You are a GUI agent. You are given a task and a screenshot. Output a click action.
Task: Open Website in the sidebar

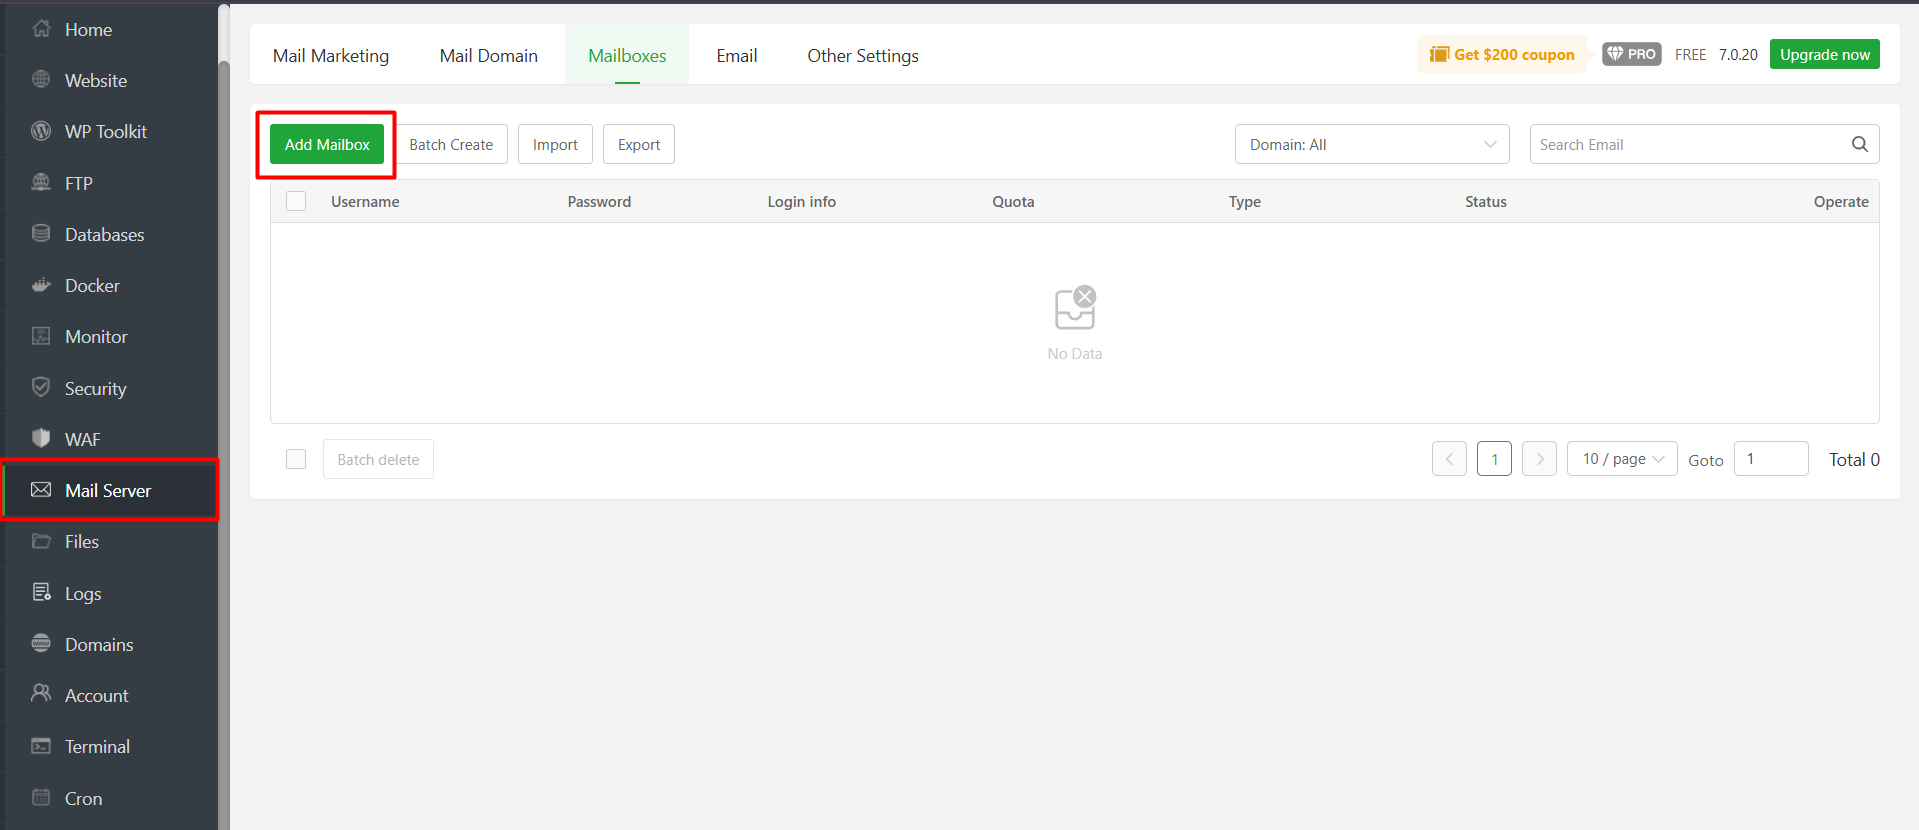[x=110, y=80]
